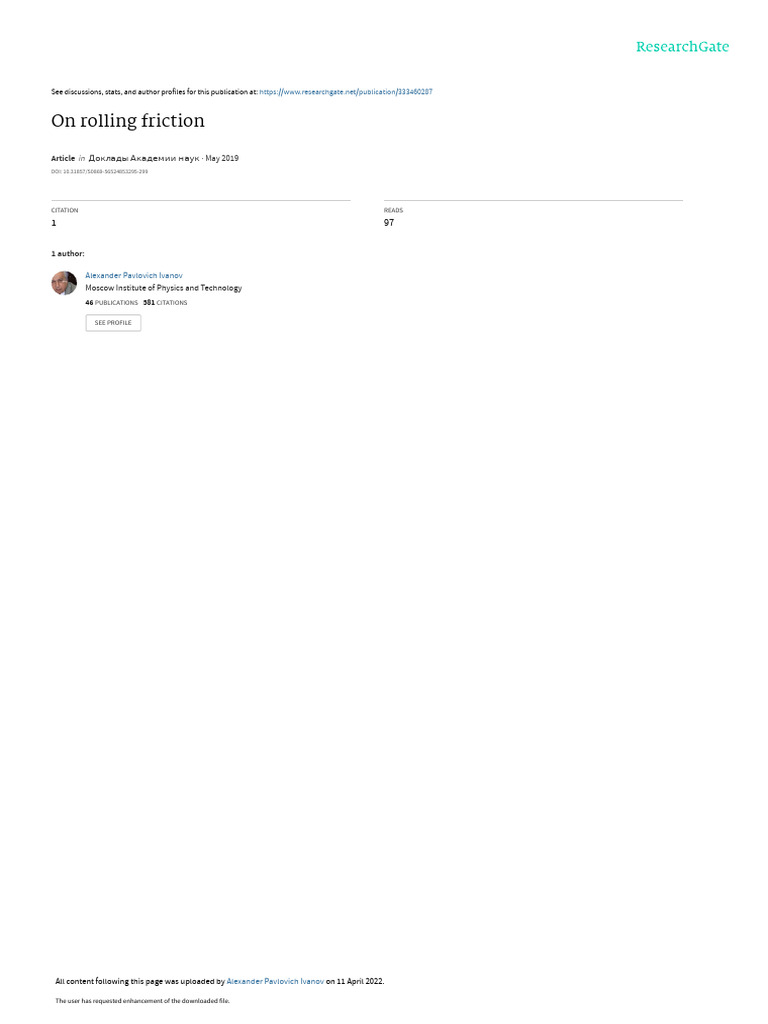Click the See Profile button
The width and height of the screenshot is (768, 1024).
[x=113, y=323]
